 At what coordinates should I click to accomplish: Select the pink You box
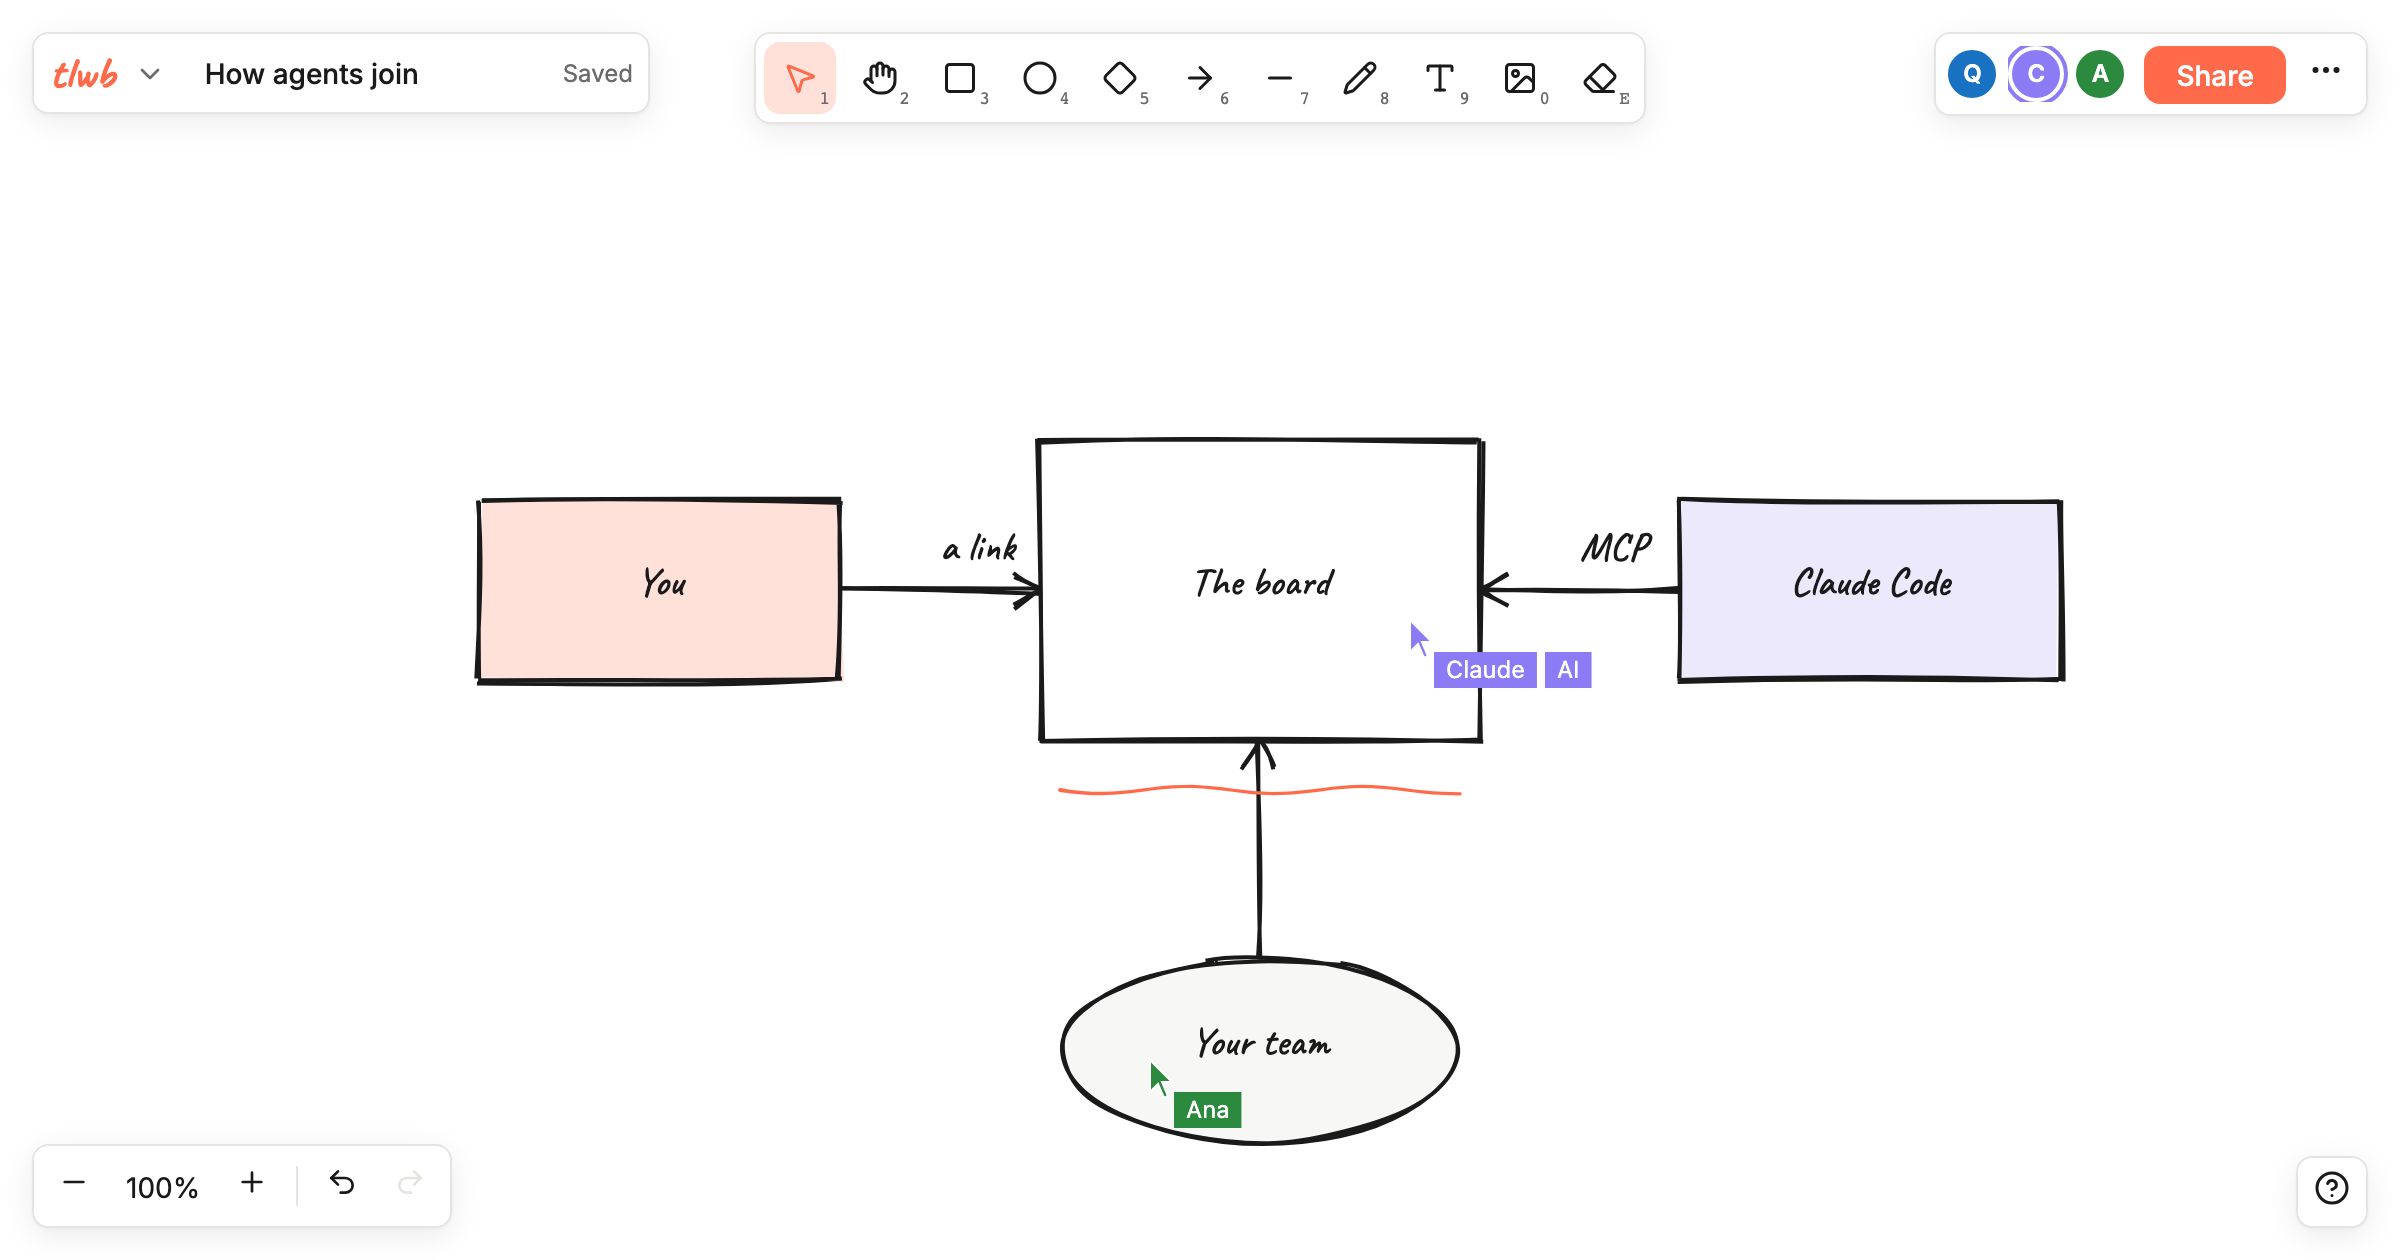(660, 590)
